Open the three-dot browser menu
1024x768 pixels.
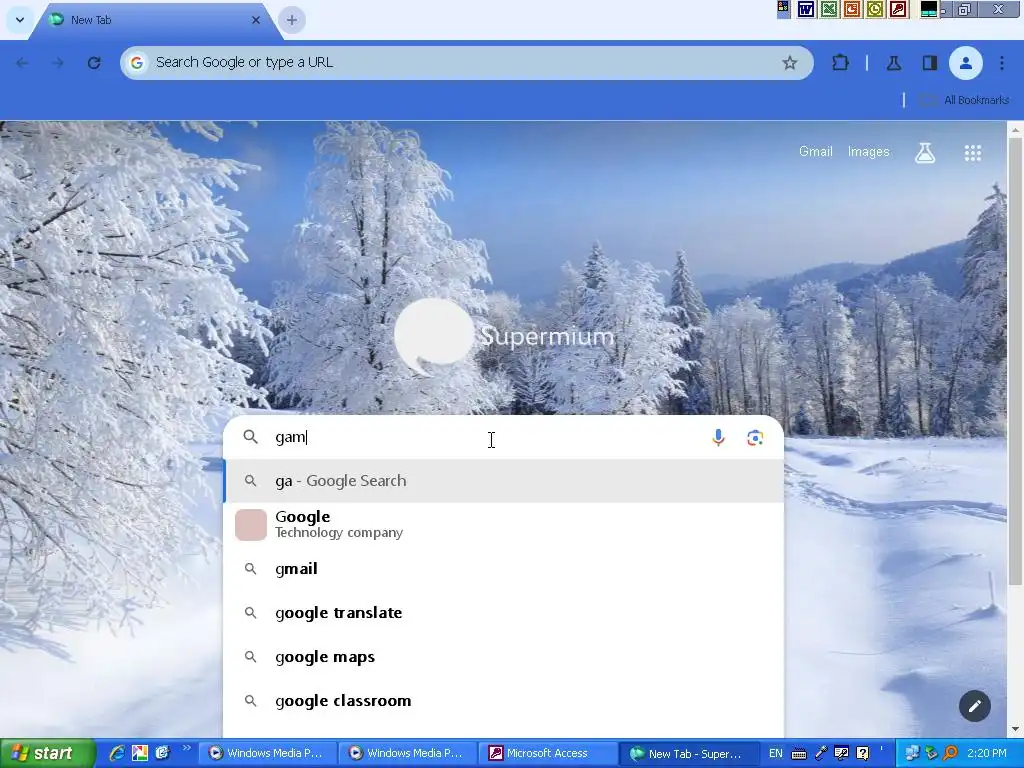(x=1002, y=63)
